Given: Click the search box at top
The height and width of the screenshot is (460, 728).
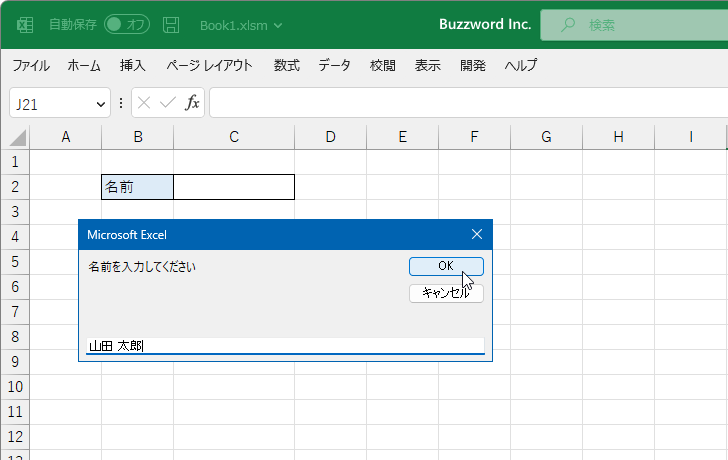Looking at the screenshot, I should point(634,25).
